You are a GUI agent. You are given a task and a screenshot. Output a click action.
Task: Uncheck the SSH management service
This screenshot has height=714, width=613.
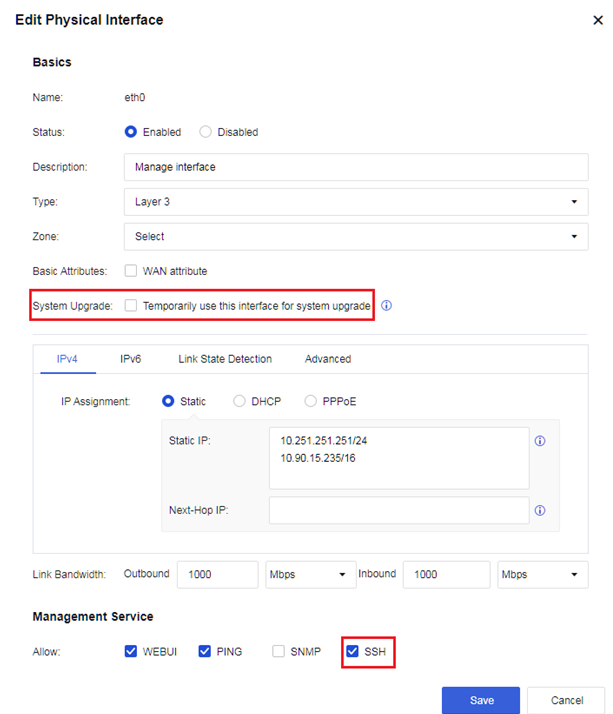pyautogui.click(x=352, y=652)
